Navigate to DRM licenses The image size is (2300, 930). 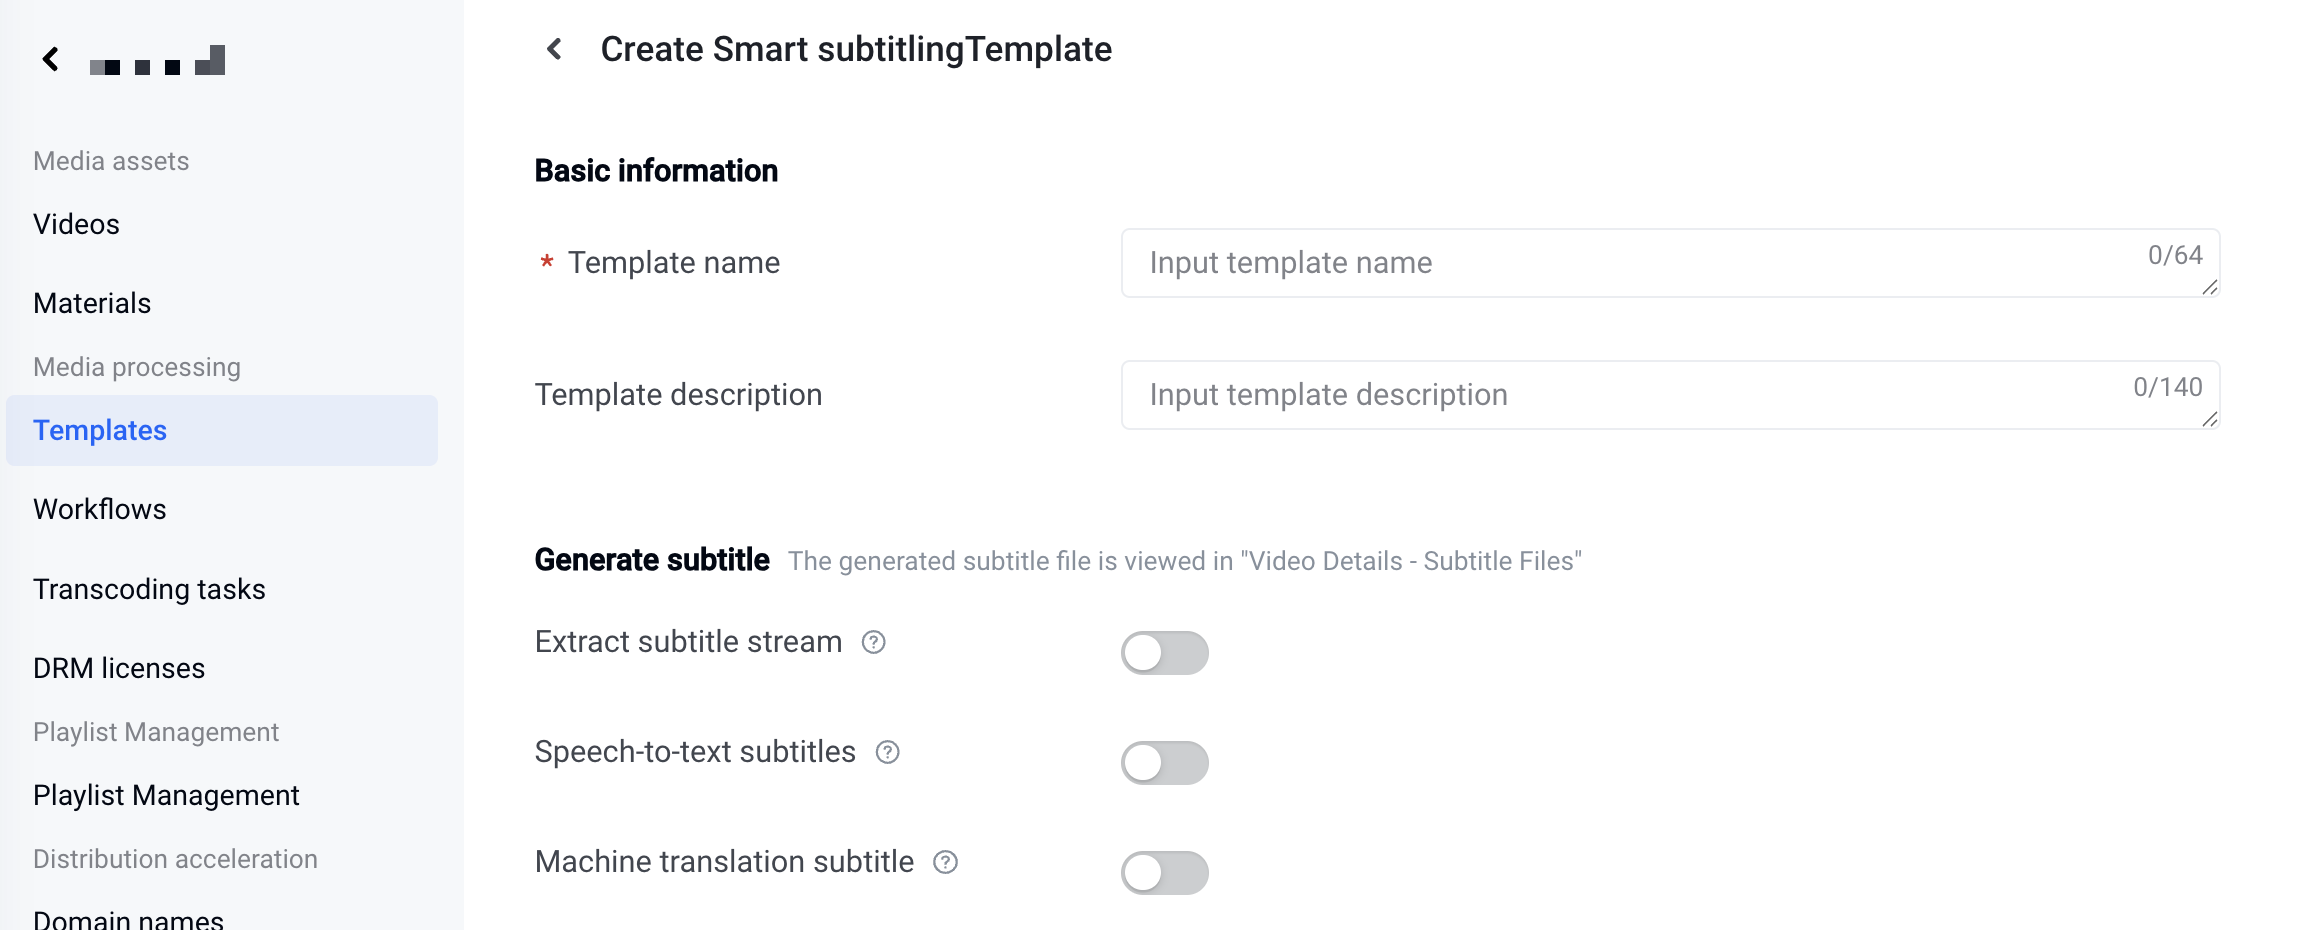coord(119,668)
